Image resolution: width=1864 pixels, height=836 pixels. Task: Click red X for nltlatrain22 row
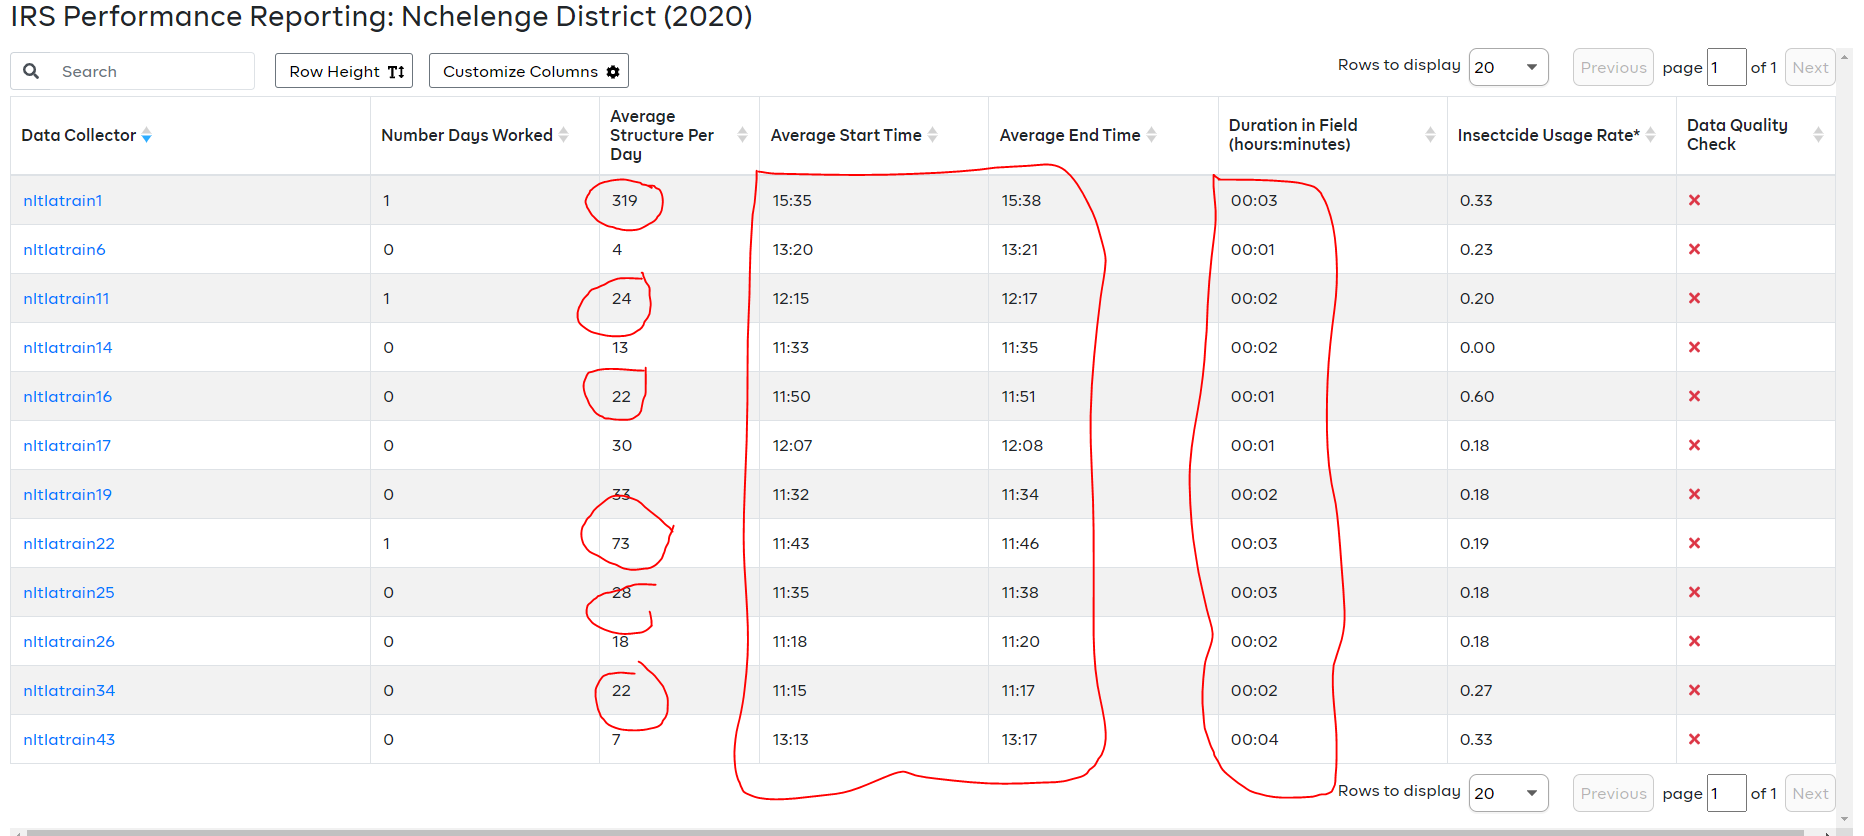tap(1694, 543)
